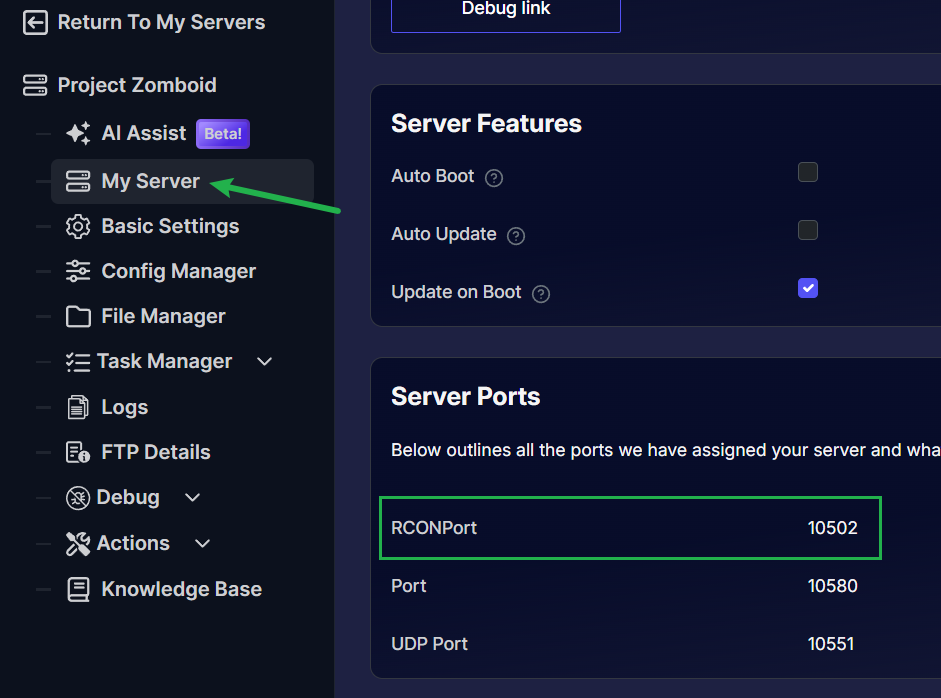Expand the Actions submenu chevron

(x=203, y=544)
